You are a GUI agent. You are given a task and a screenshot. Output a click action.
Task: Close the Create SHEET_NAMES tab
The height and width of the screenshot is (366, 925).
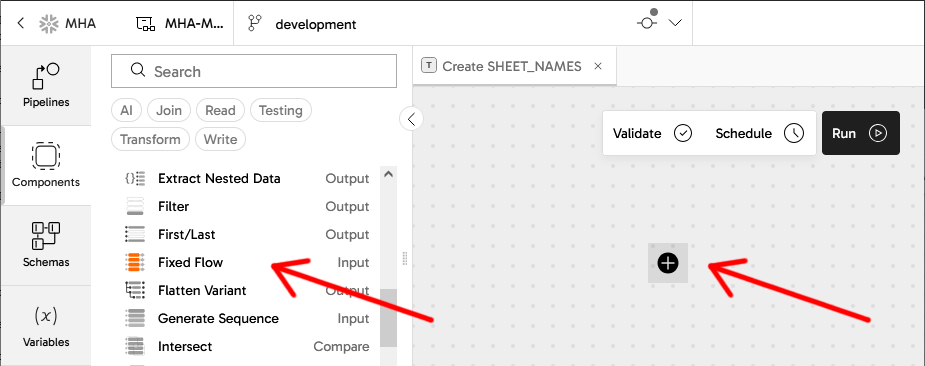coord(598,66)
